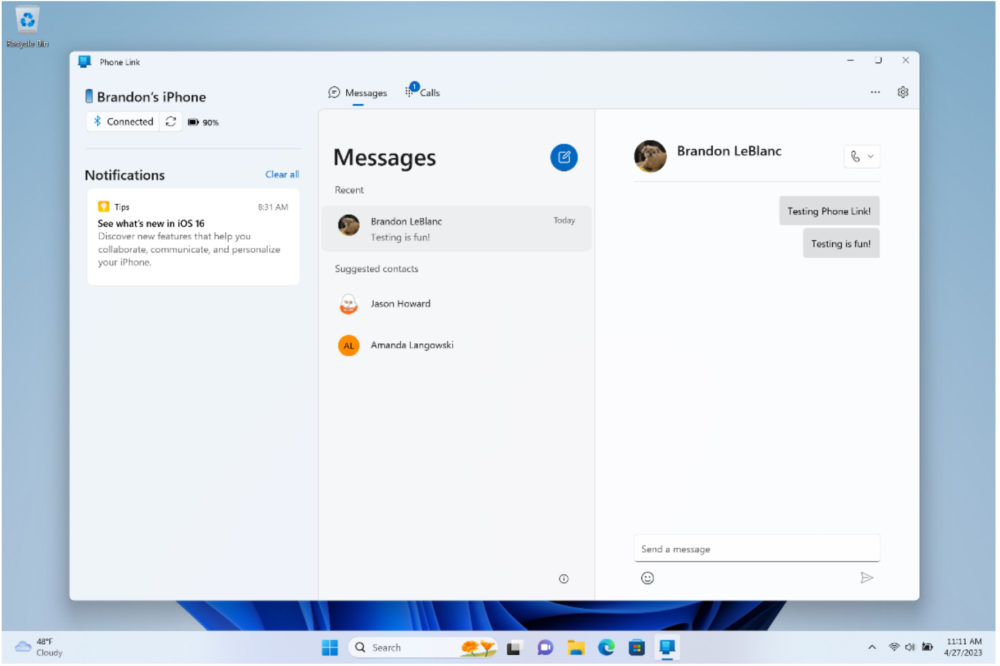The width and height of the screenshot is (1000, 666).
Task: Open File Explorer from the taskbar
Action: coord(577,649)
